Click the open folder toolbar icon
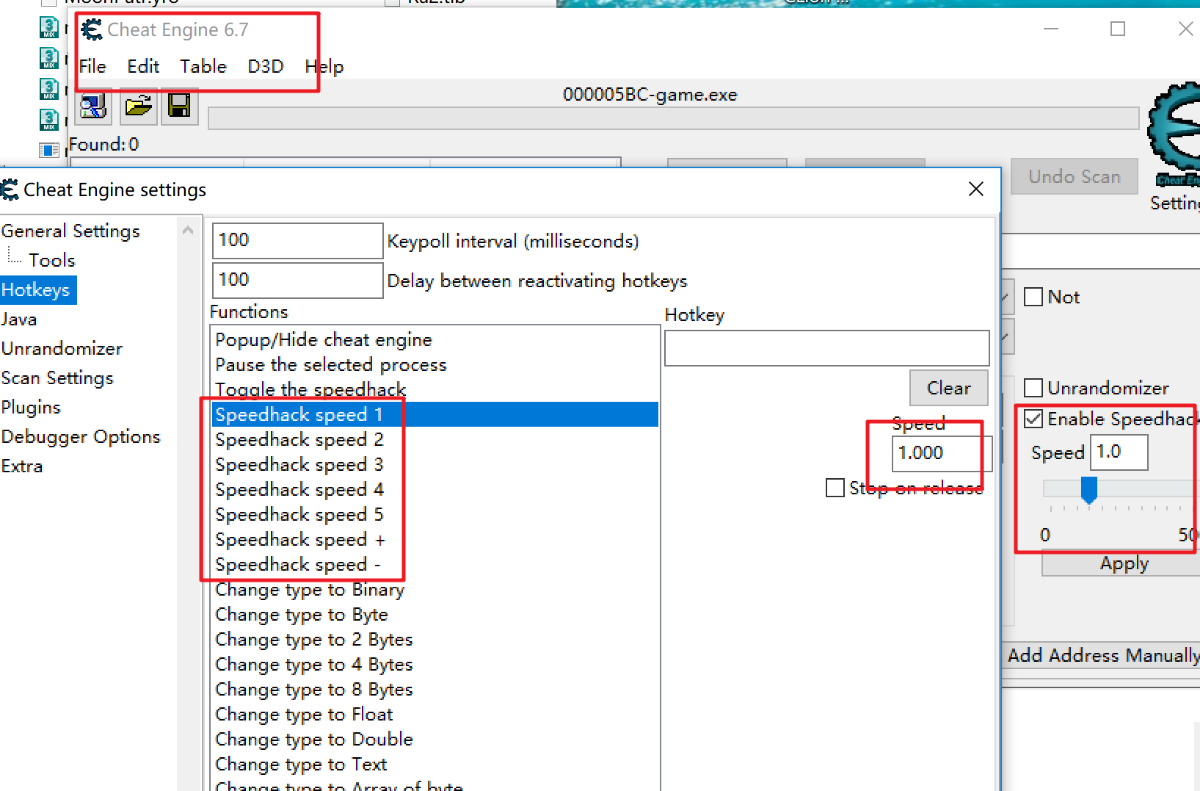Viewport: 1200px width, 791px height. click(x=138, y=107)
